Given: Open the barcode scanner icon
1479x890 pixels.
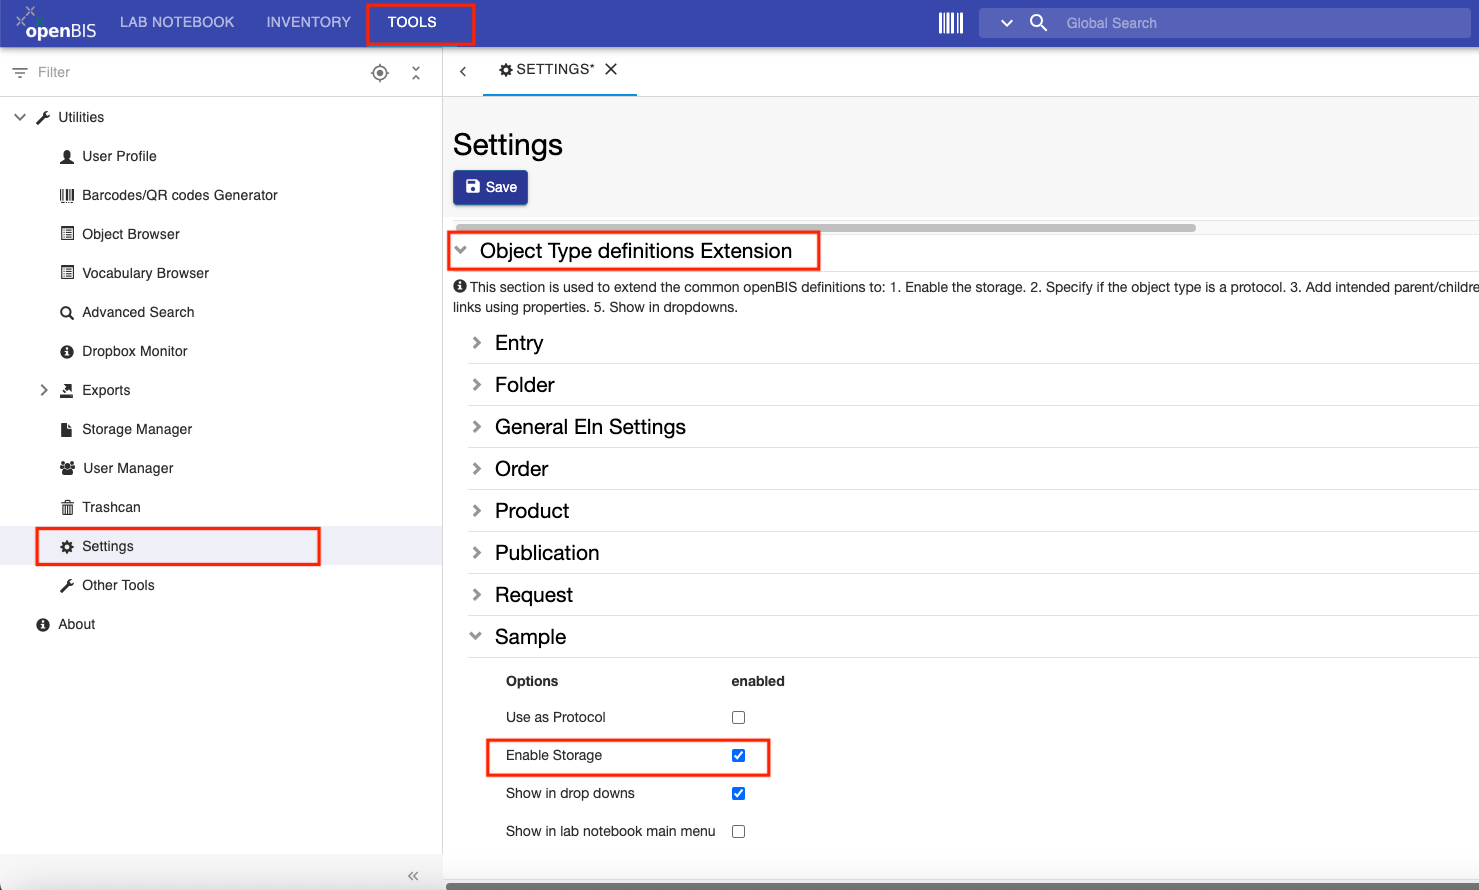Looking at the screenshot, I should 950,23.
